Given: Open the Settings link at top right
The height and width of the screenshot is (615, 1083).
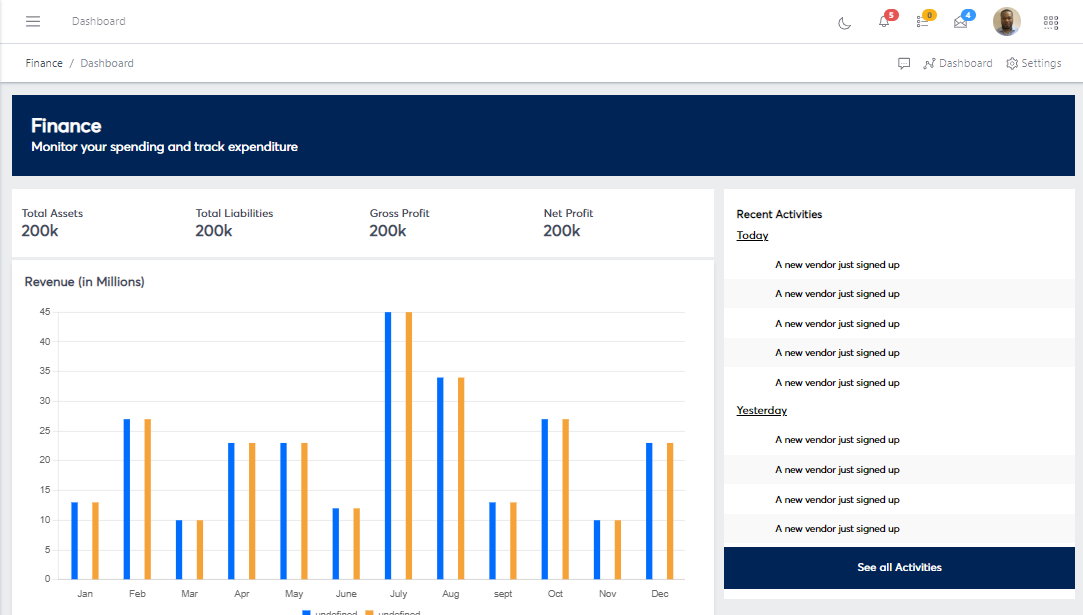Looking at the screenshot, I should pos(1040,63).
